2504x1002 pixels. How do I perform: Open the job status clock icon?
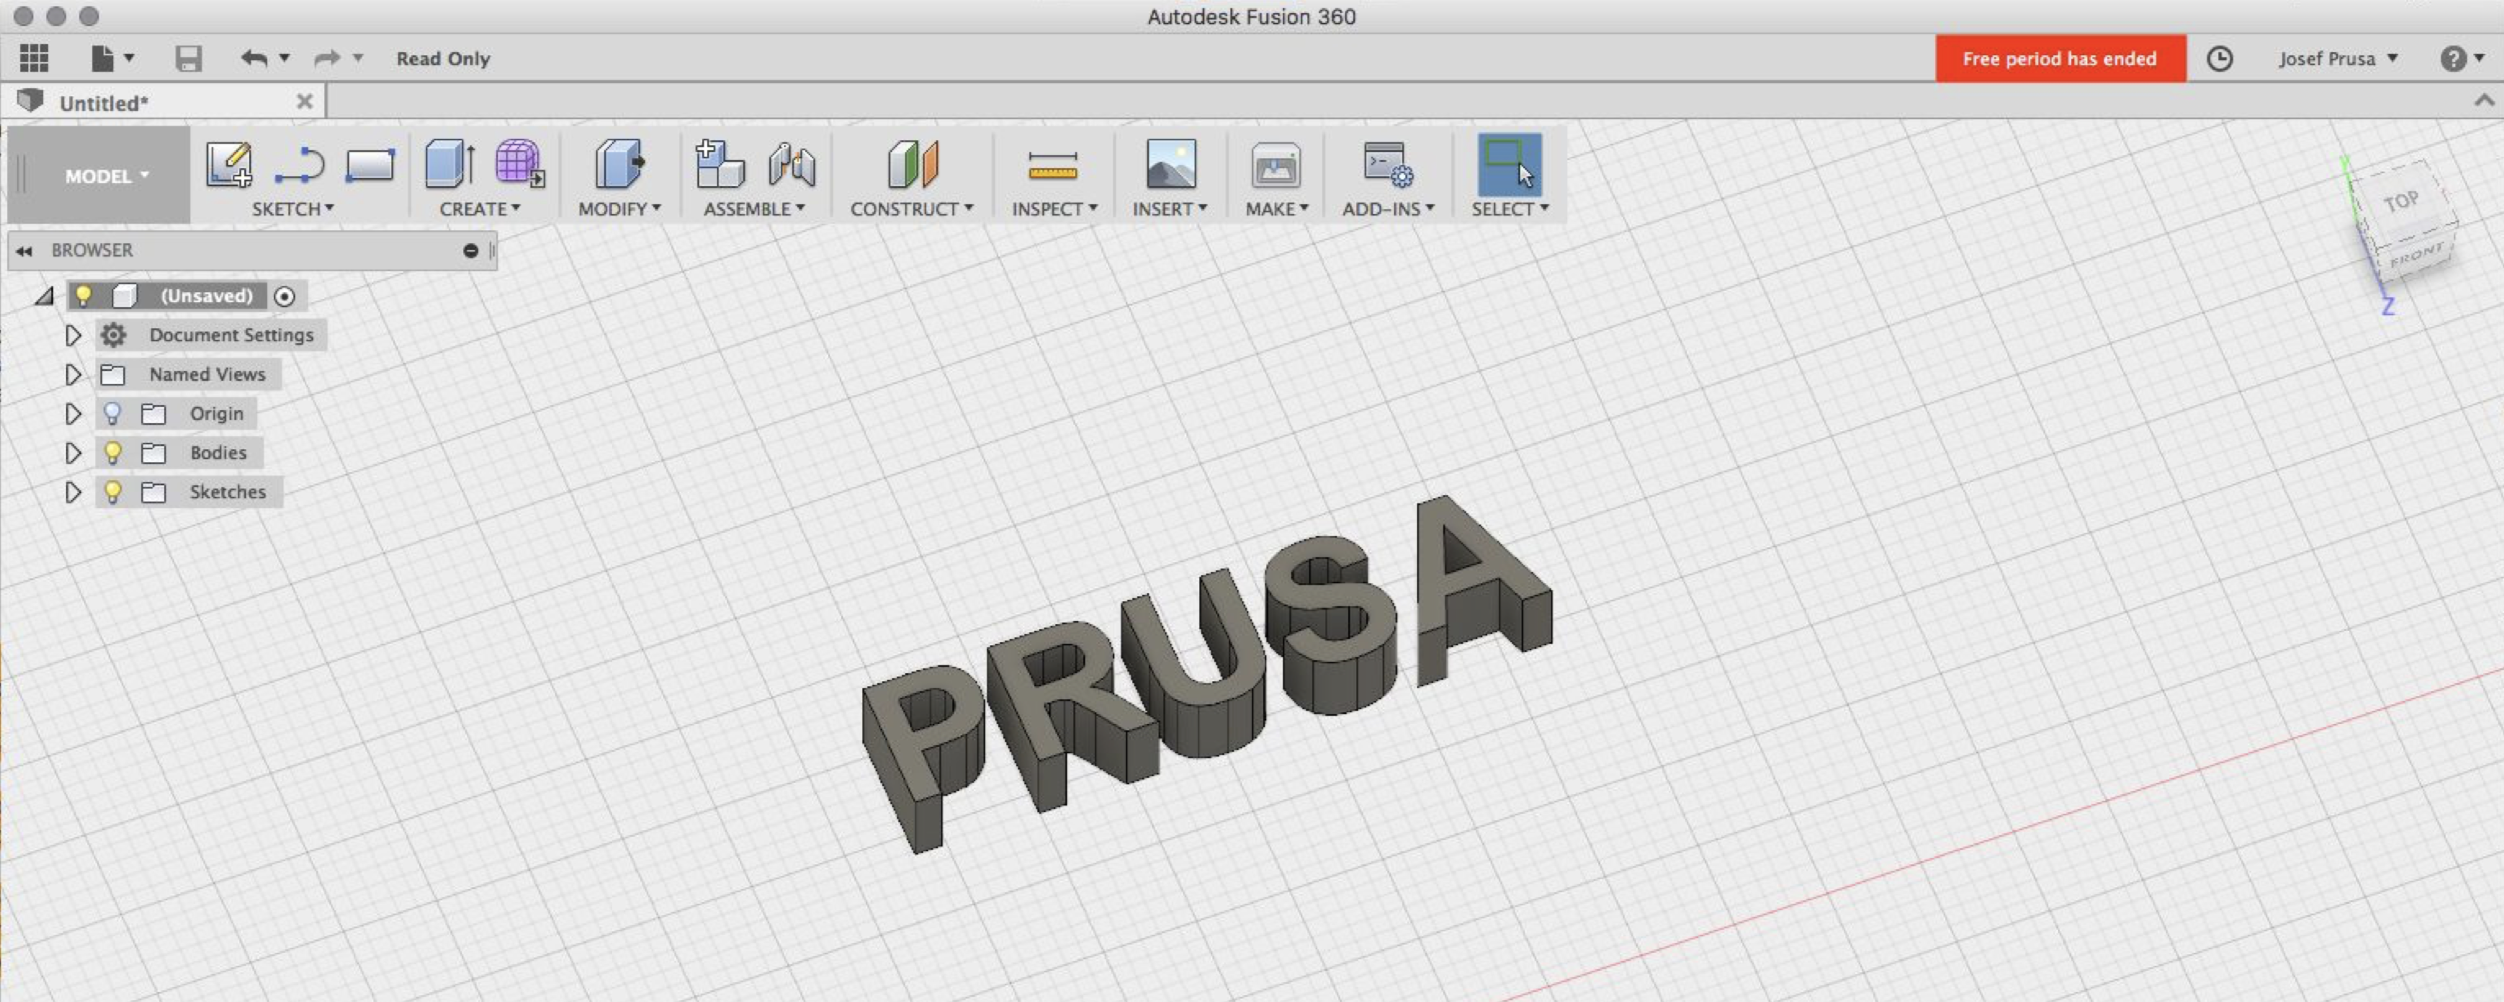2219,59
